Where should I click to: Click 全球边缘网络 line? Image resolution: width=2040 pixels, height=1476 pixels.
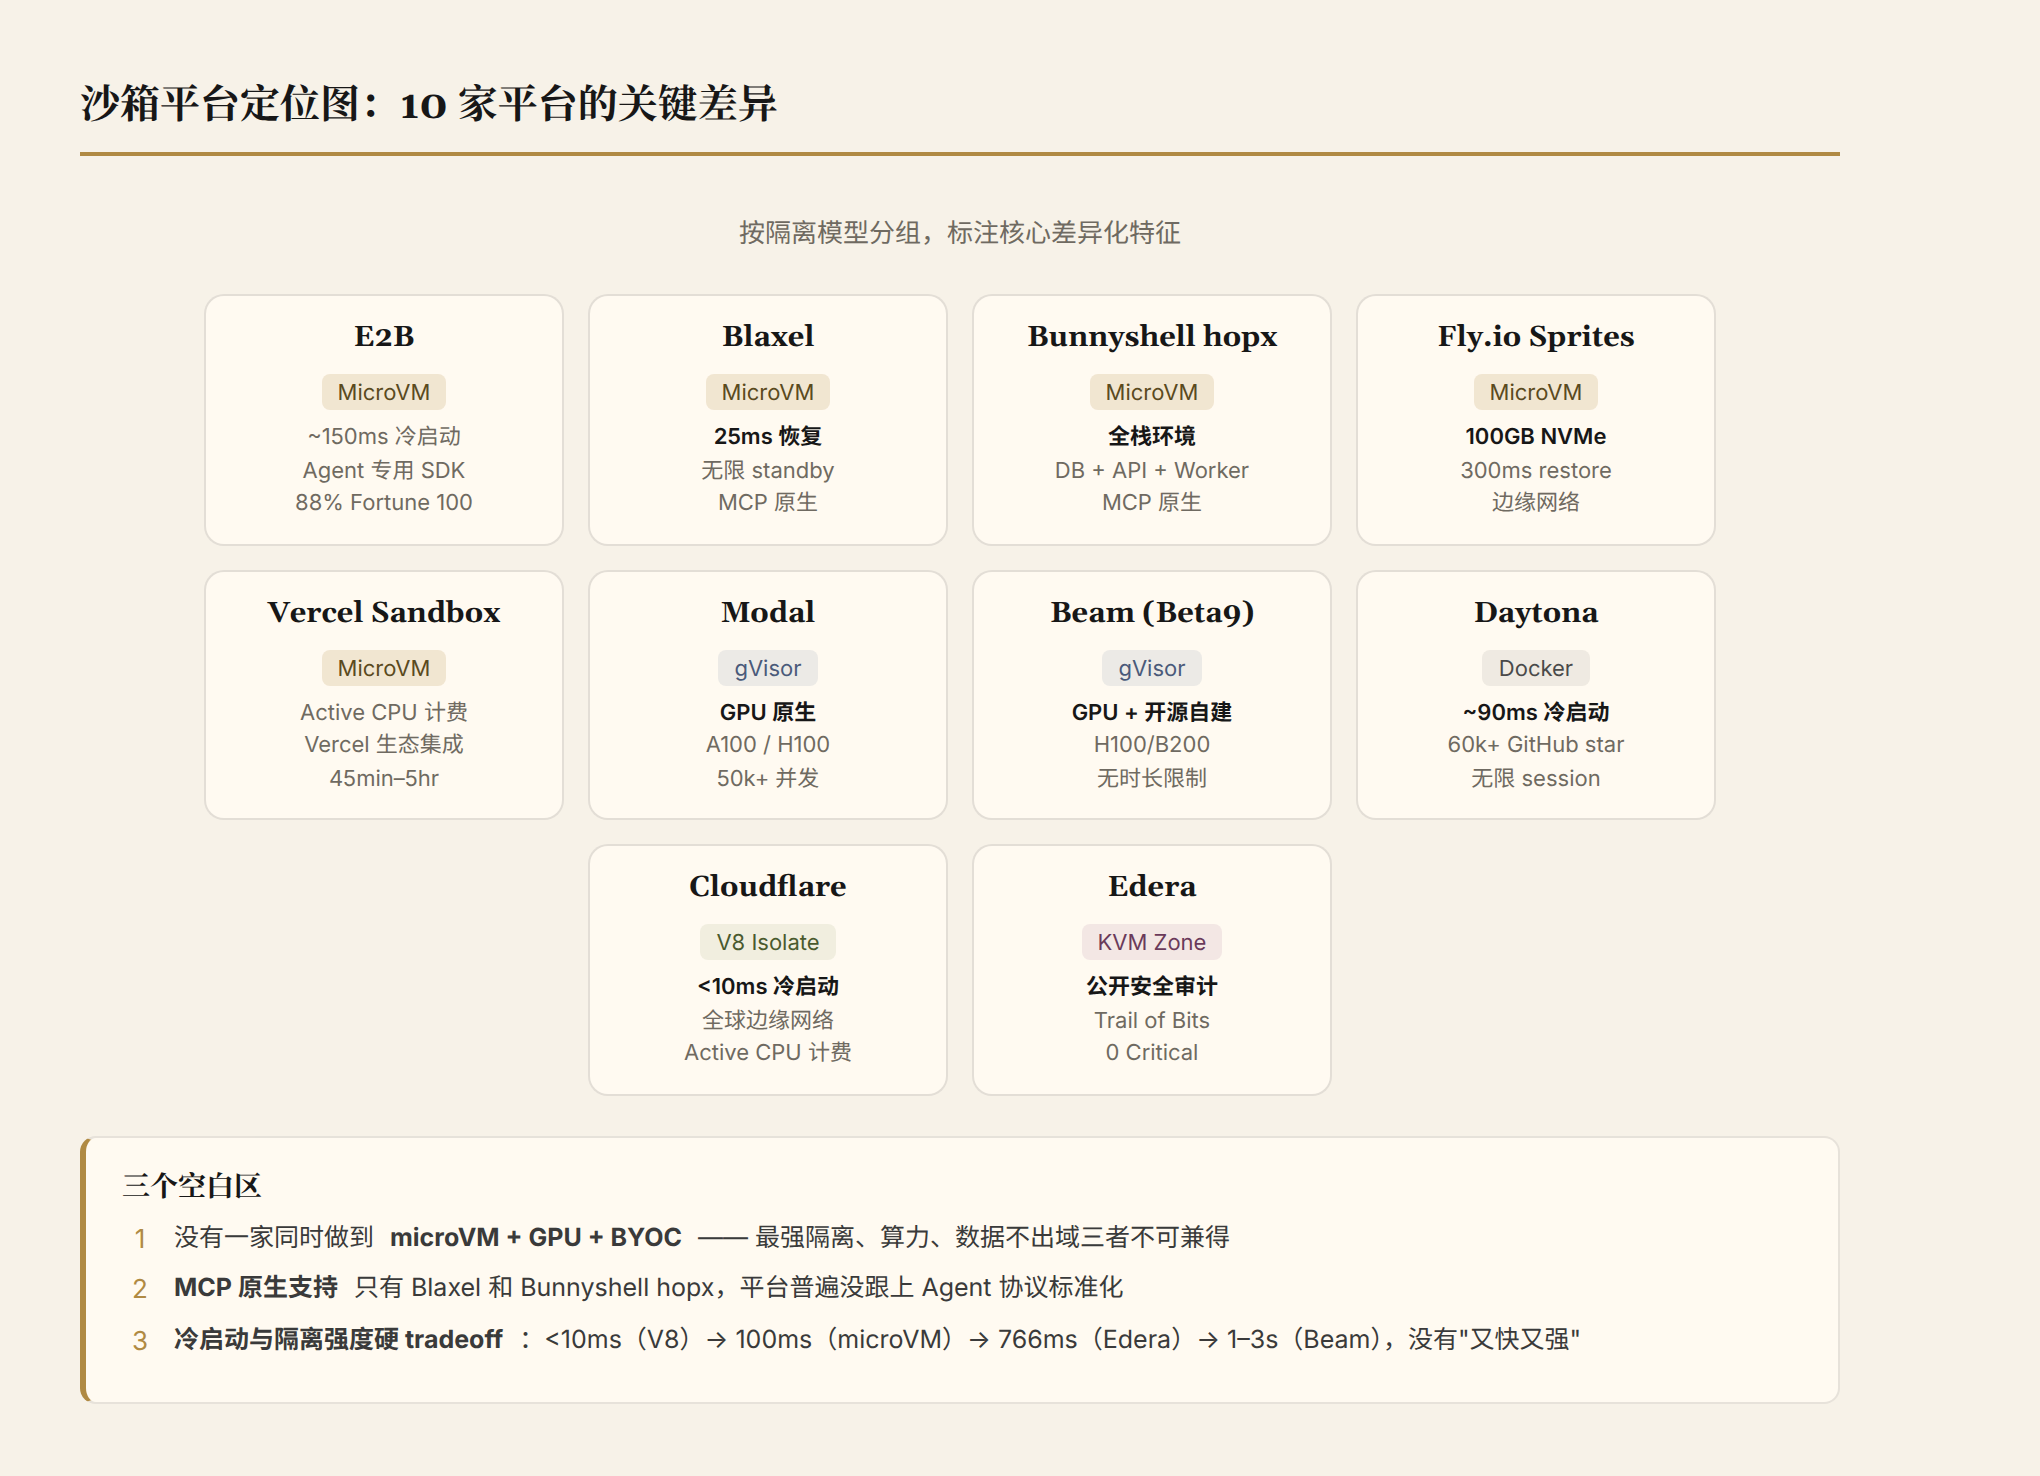(768, 1020)
